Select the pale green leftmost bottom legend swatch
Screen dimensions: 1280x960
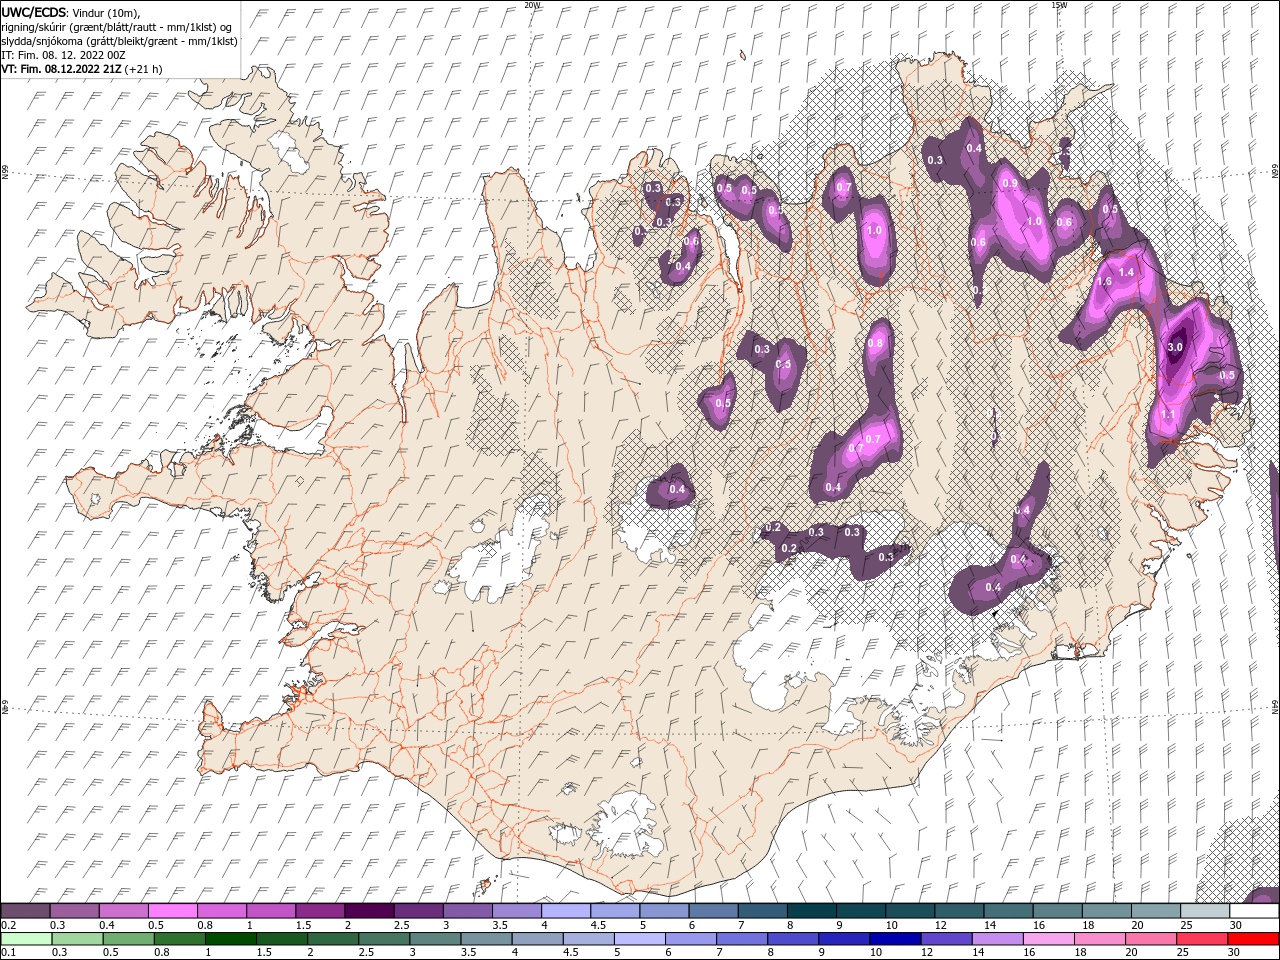[x=25, y=939]
